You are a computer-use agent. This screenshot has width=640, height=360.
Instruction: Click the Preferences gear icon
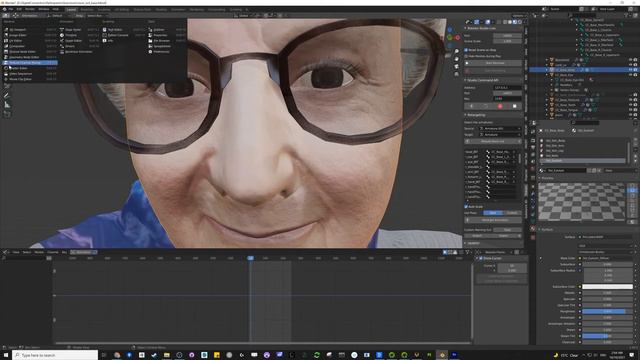150,52
